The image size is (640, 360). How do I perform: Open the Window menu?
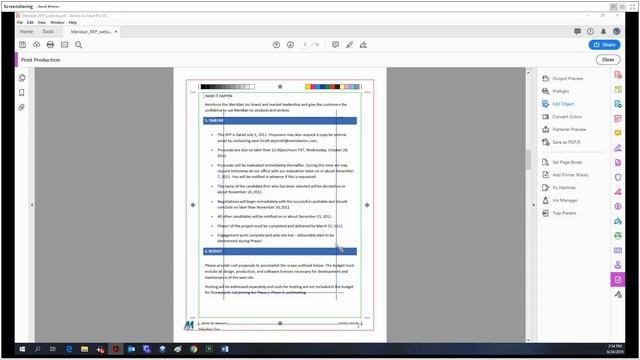coord(57,22)
